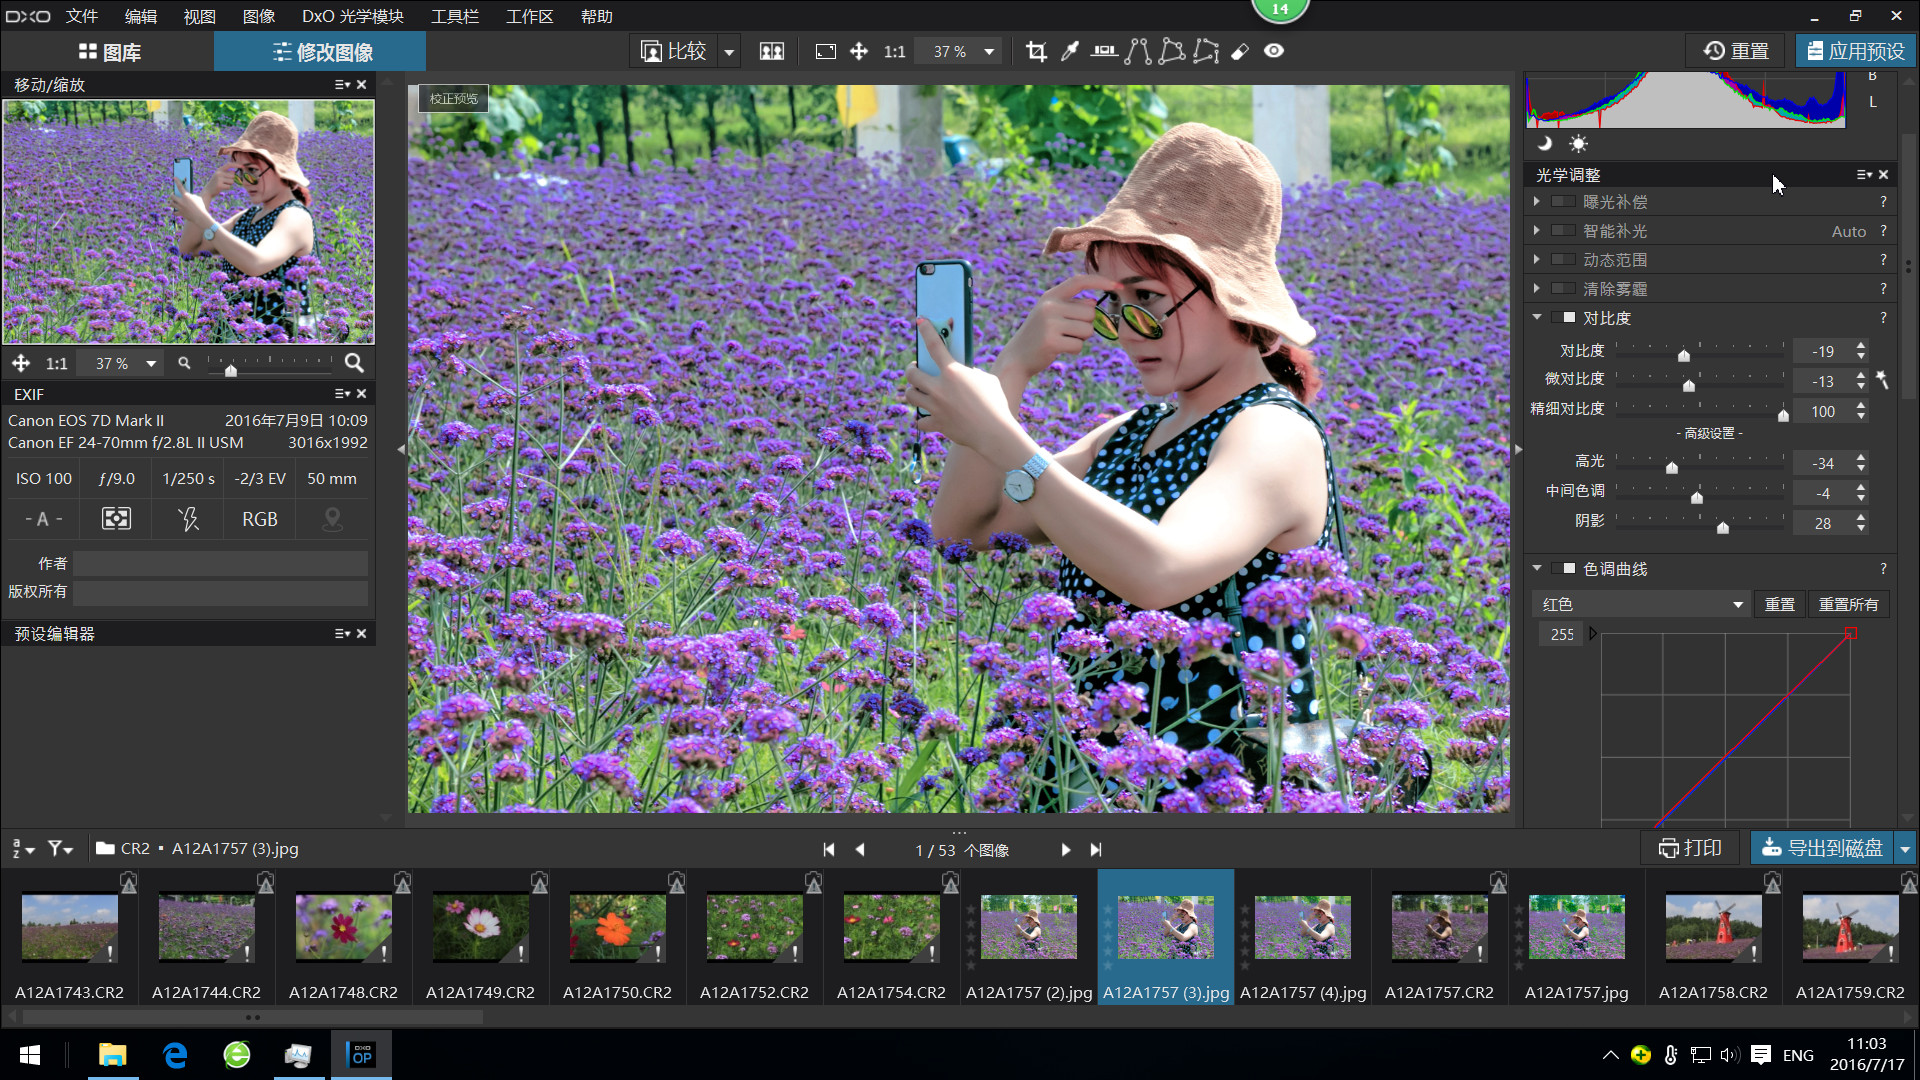Open the filter funnel menu in filmstrip bar

click(x=60, y=848)
